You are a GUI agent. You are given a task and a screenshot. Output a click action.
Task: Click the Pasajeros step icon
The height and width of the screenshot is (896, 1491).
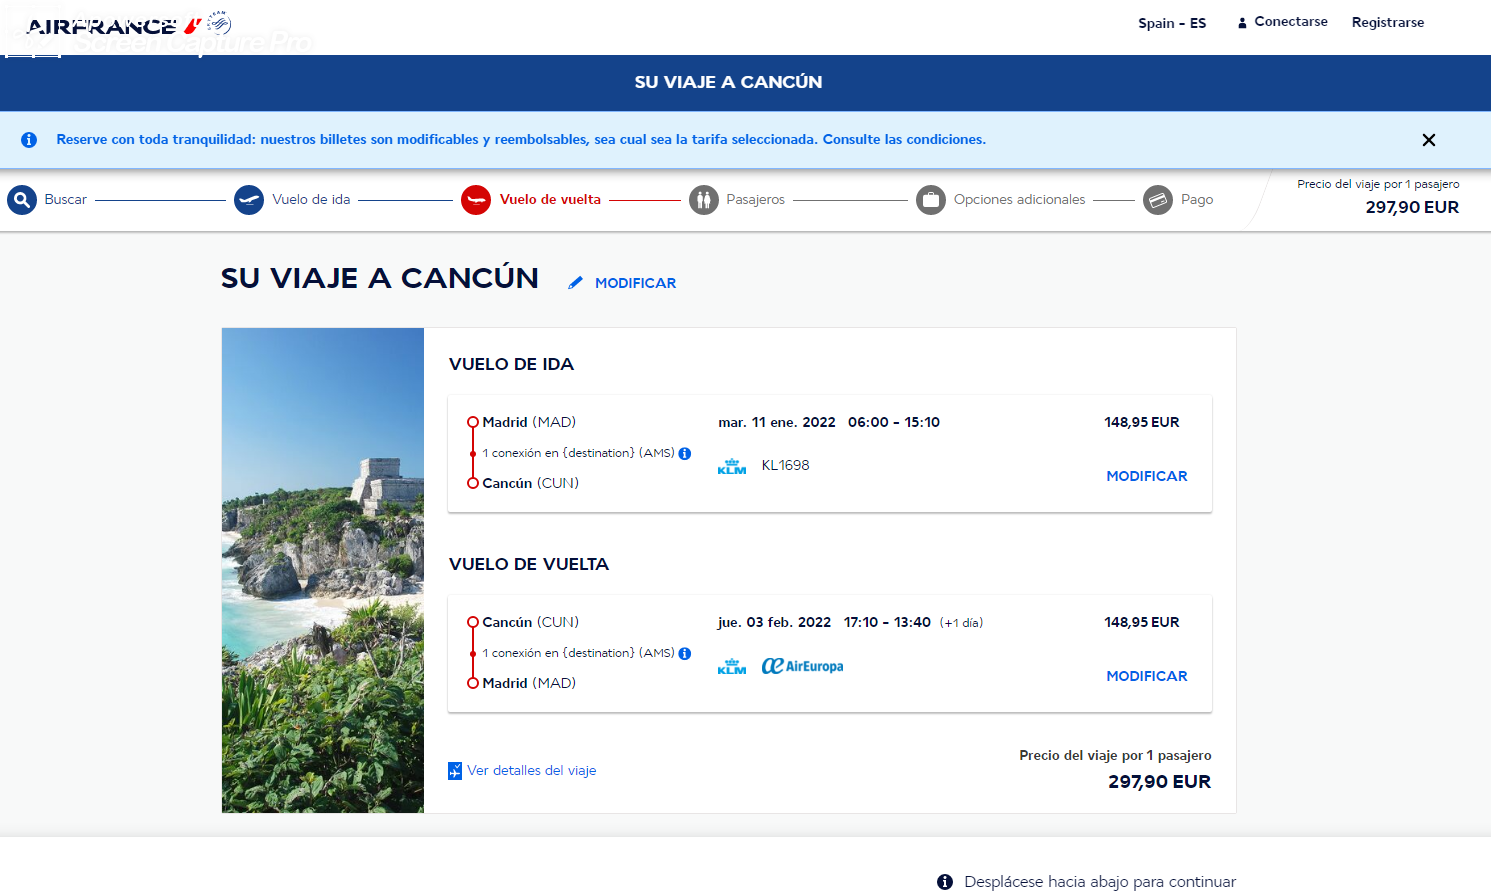704,200
